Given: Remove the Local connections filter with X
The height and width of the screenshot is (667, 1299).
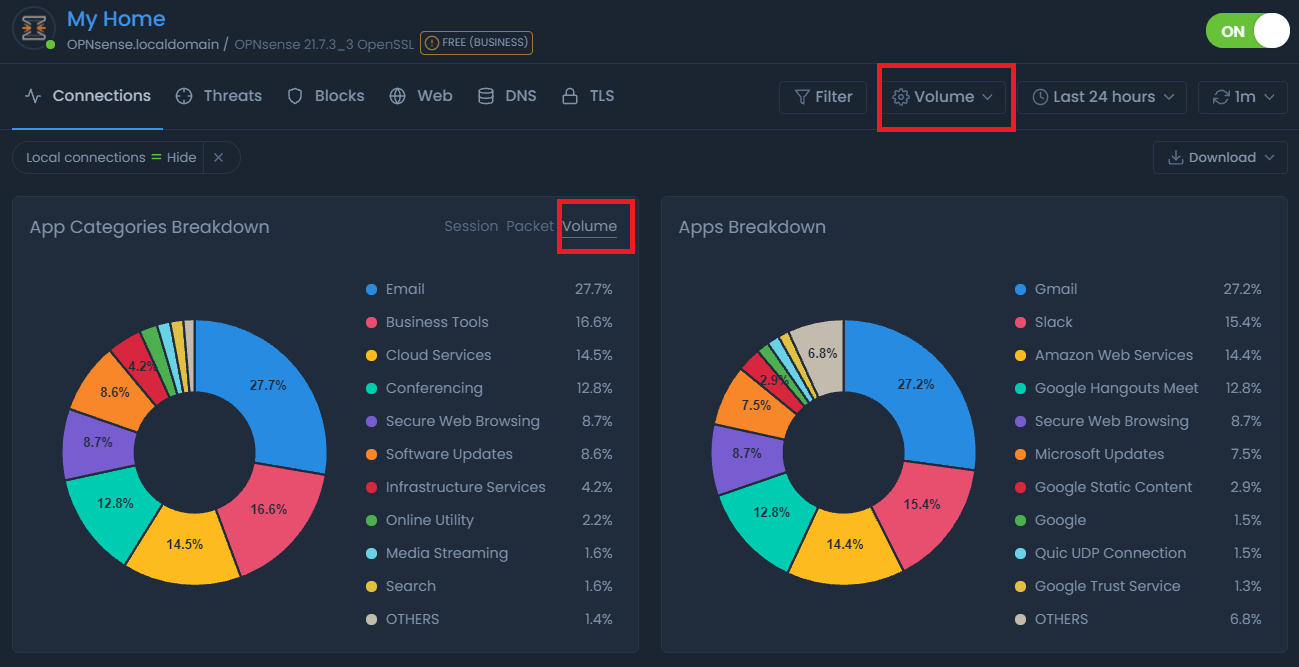Looking at the screenshot, I should coord(218,157).
